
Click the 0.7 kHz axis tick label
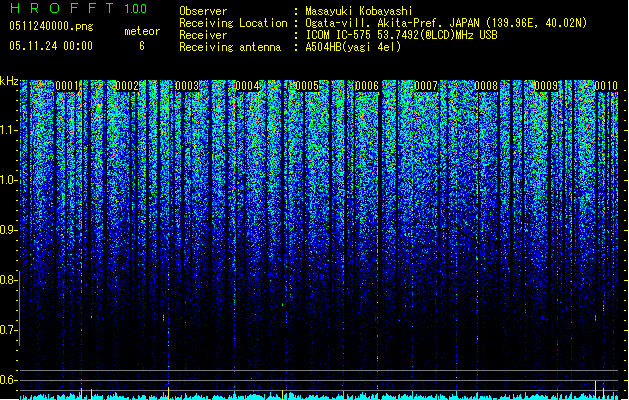click(8, 330)
